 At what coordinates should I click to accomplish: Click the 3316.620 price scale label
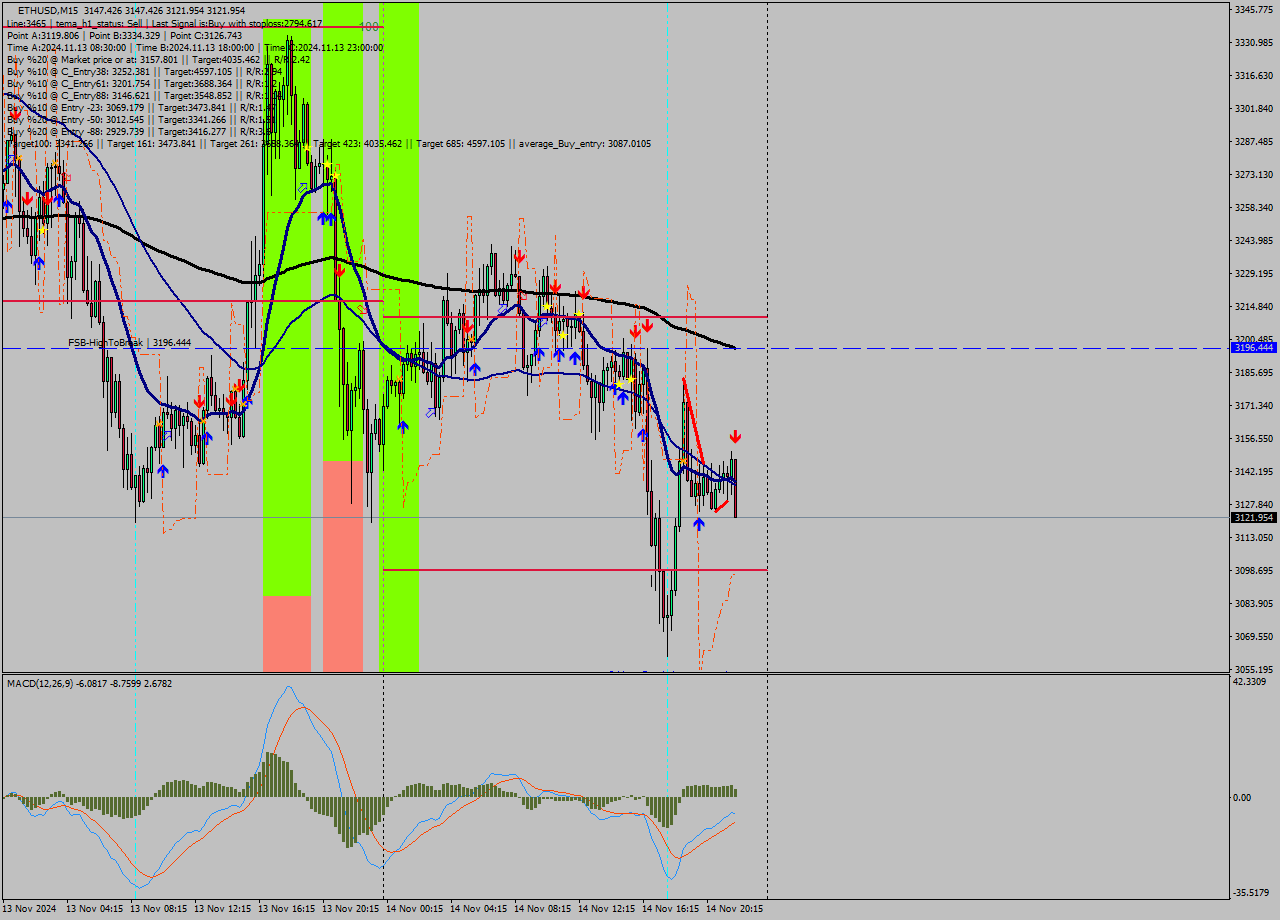[1256, 75]
